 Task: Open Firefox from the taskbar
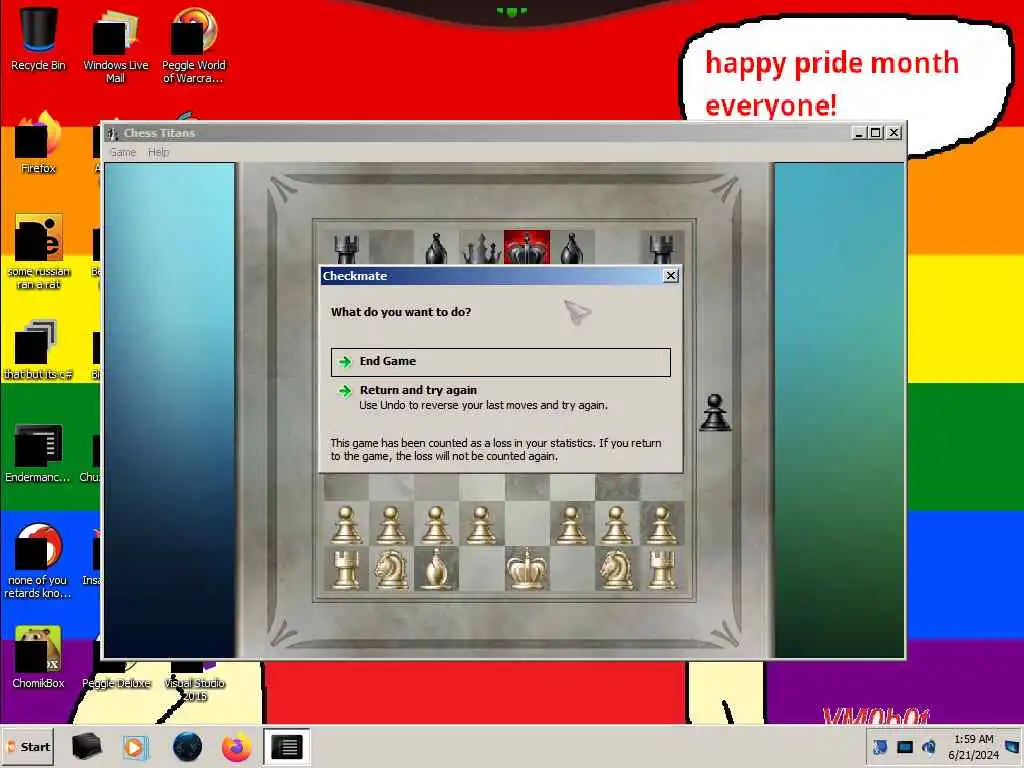click(x=236, y=747)
